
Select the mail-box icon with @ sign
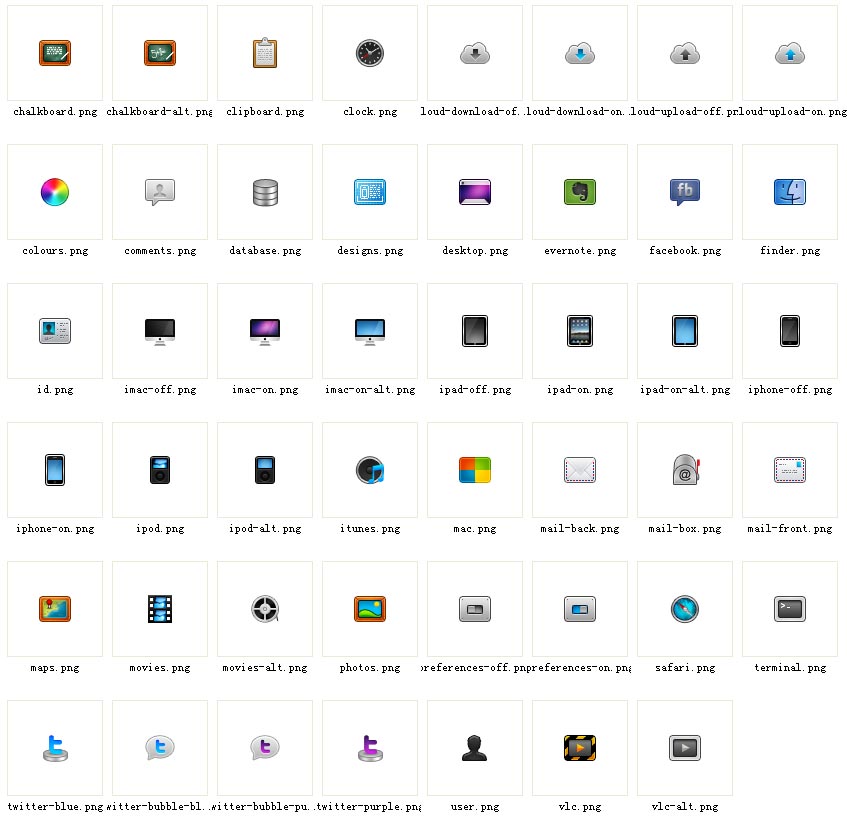[685, 469]
